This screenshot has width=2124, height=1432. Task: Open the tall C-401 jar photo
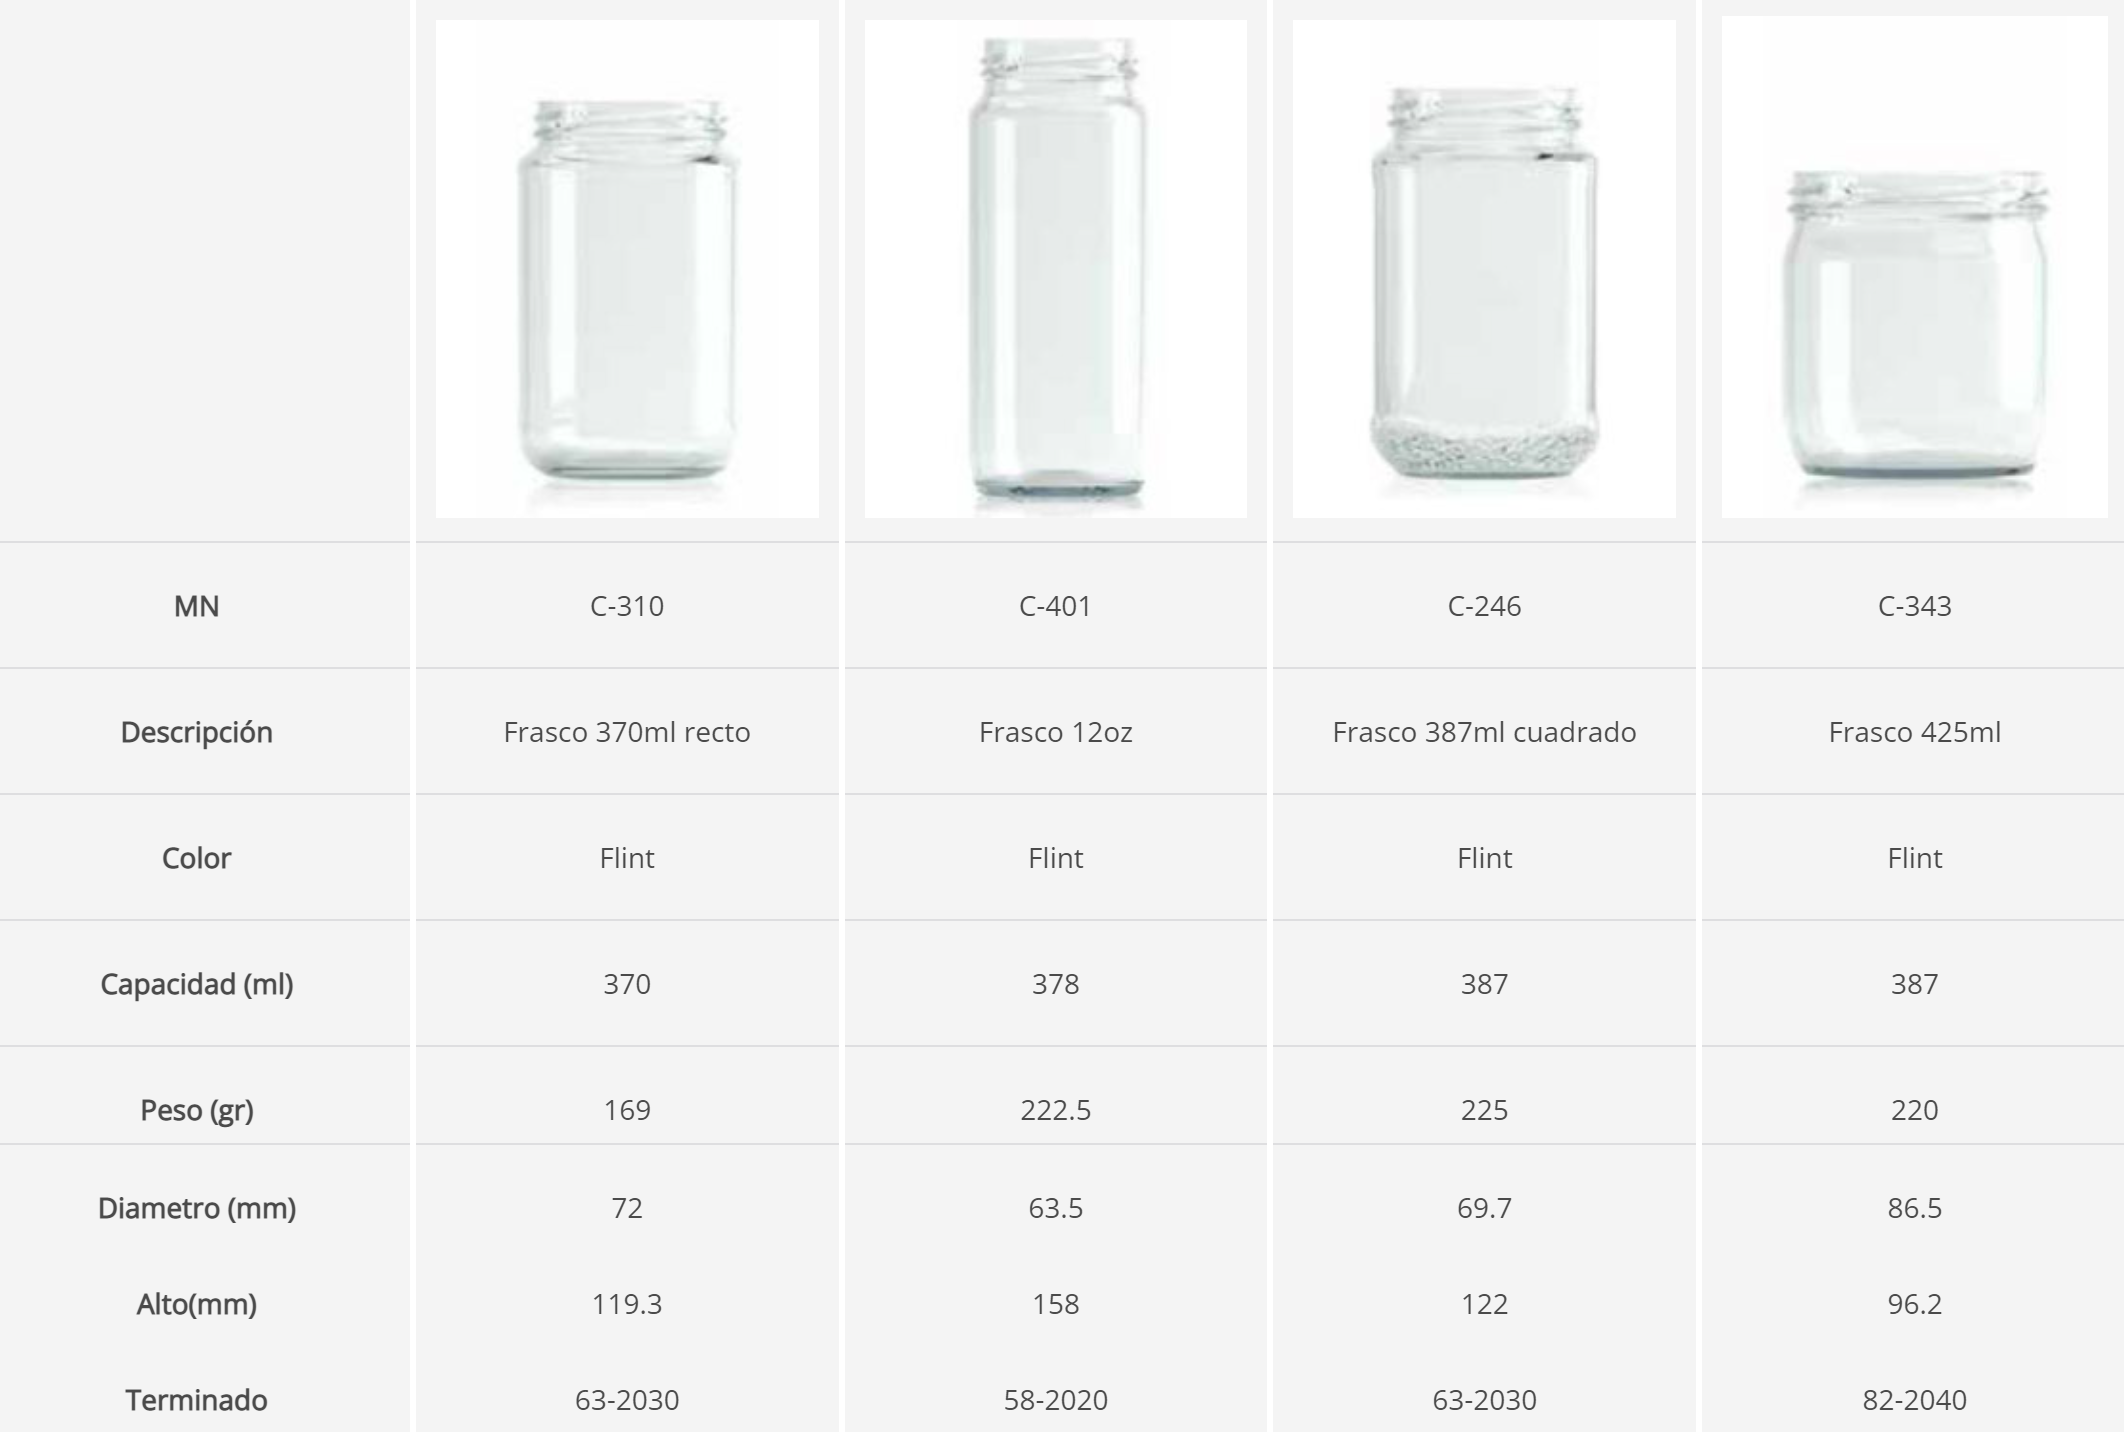coord(1055,268)
